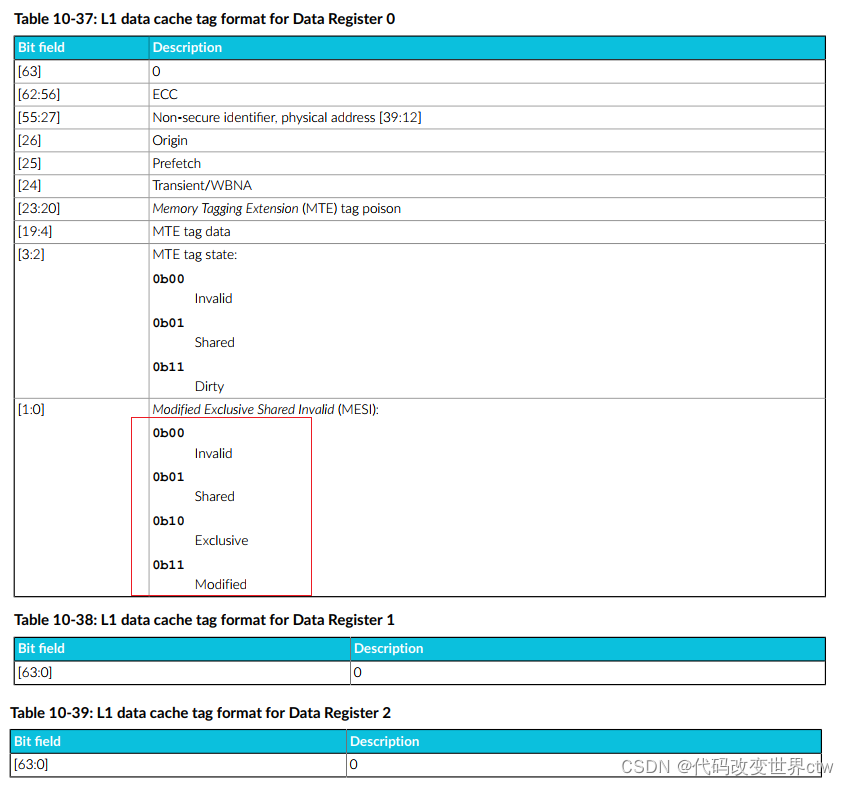
Task: Click the 0b11 value above Dirty
Action: pyautogui.click(x=168, y=367)
